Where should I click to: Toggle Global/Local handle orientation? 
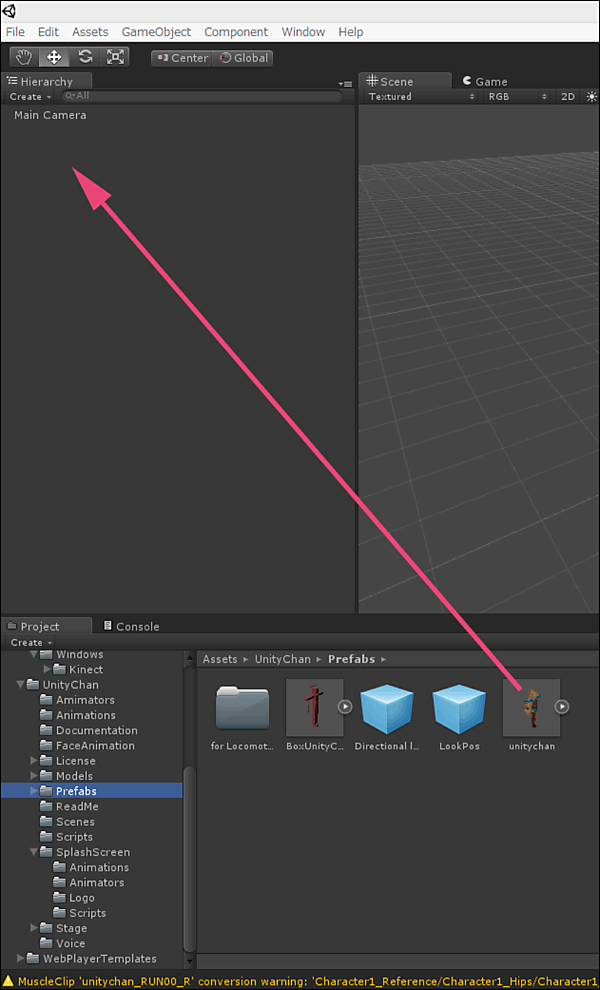pos(243,58)
